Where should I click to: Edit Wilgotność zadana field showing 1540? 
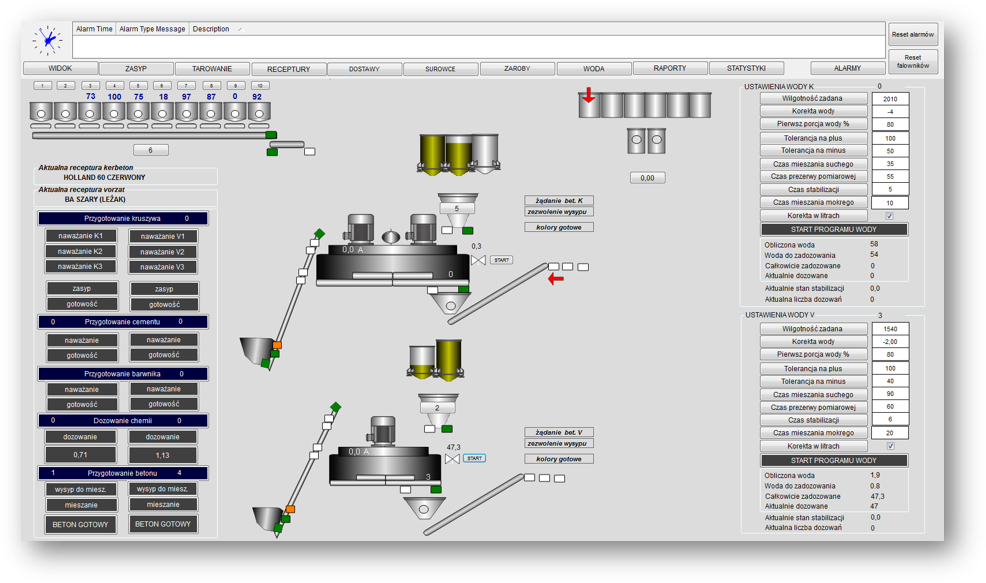click(x=890, y=329)
